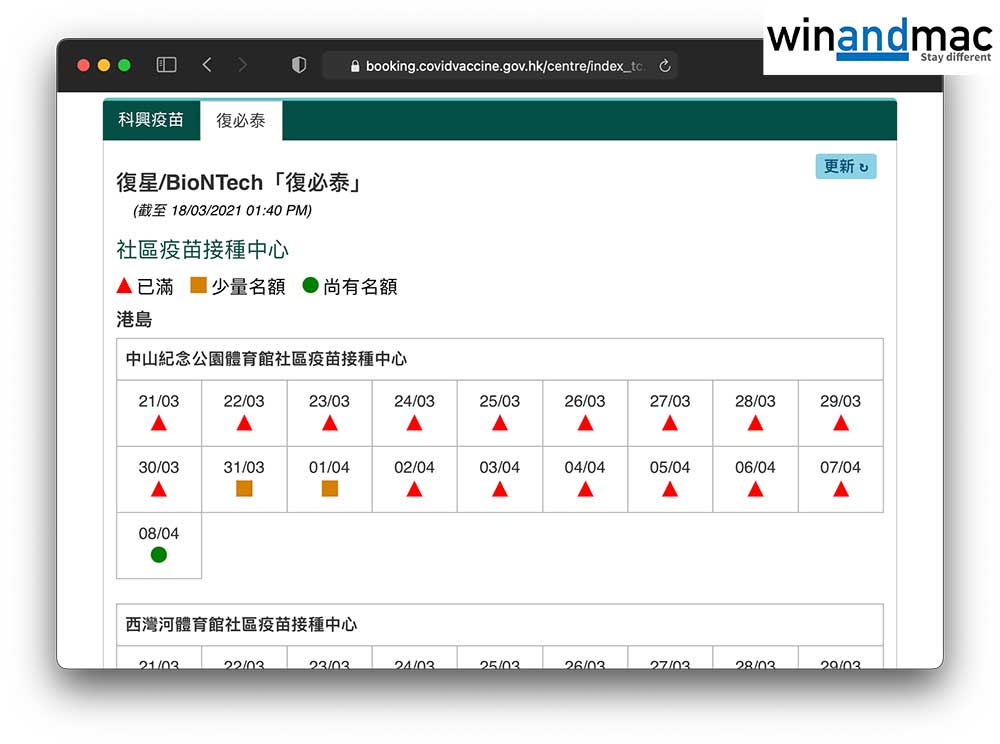
Task: Click the winandmac logo
Action: 878,40
